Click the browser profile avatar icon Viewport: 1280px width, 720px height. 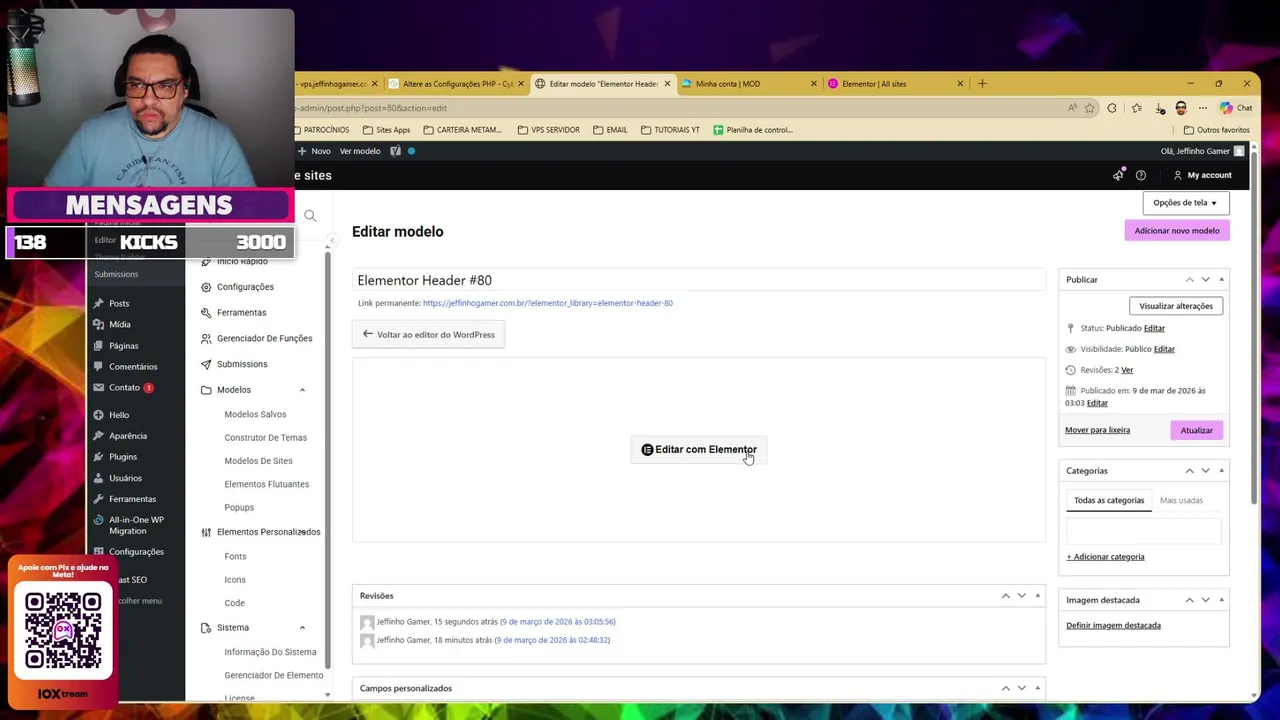[x=1181, y=108]
